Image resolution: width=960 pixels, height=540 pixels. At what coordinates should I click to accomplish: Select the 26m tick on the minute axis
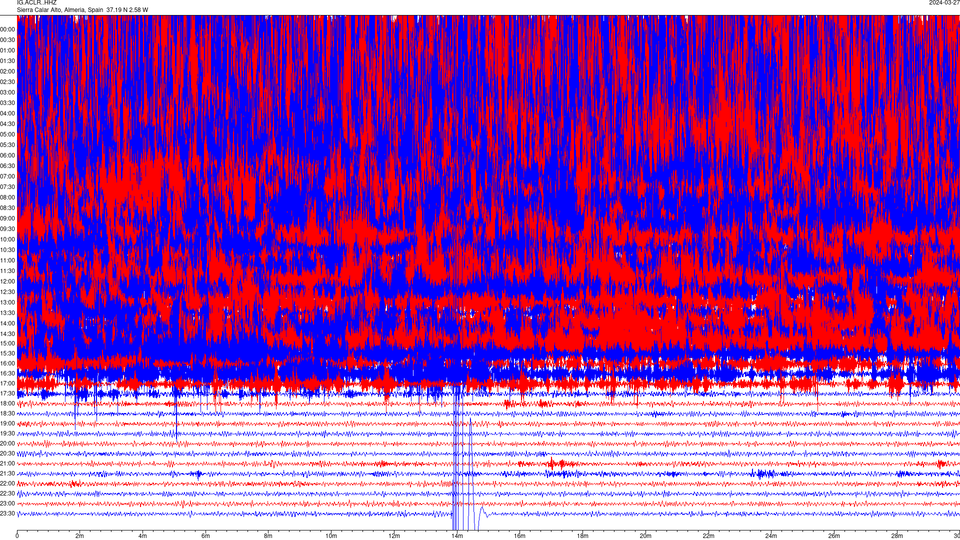pos(834,536)
